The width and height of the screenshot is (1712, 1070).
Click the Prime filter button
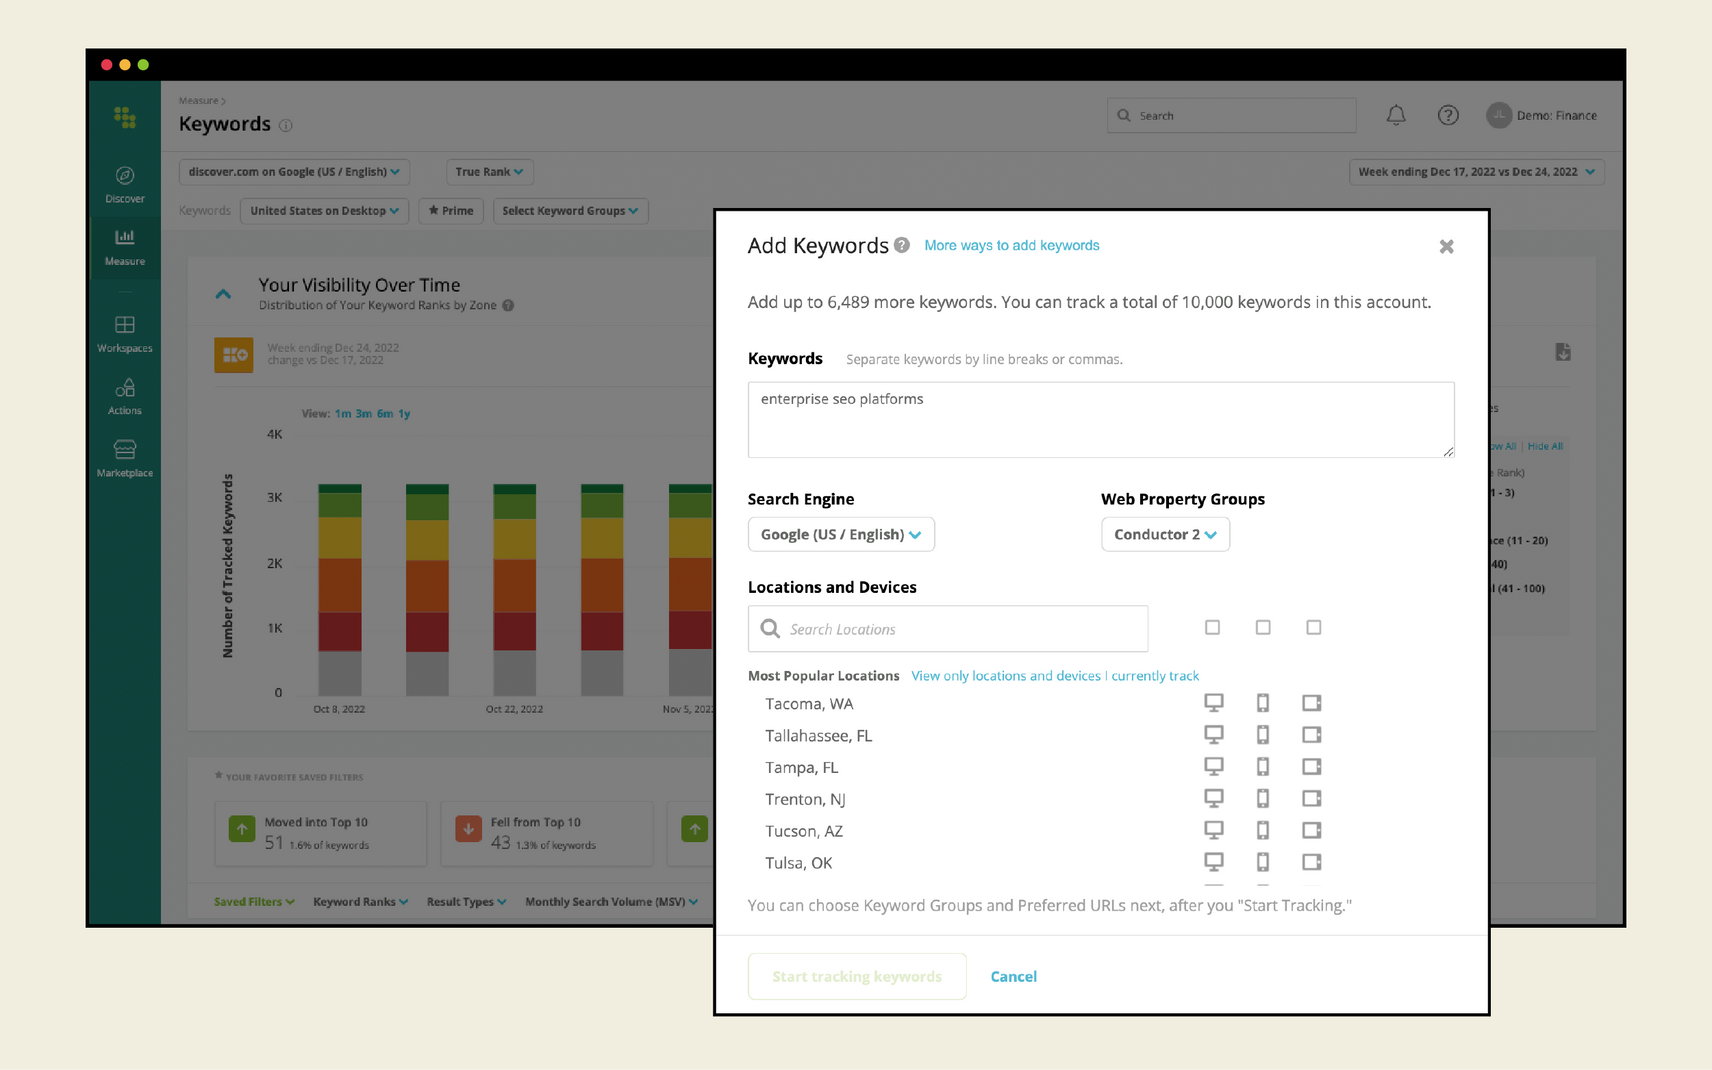[x=451, y=211]
